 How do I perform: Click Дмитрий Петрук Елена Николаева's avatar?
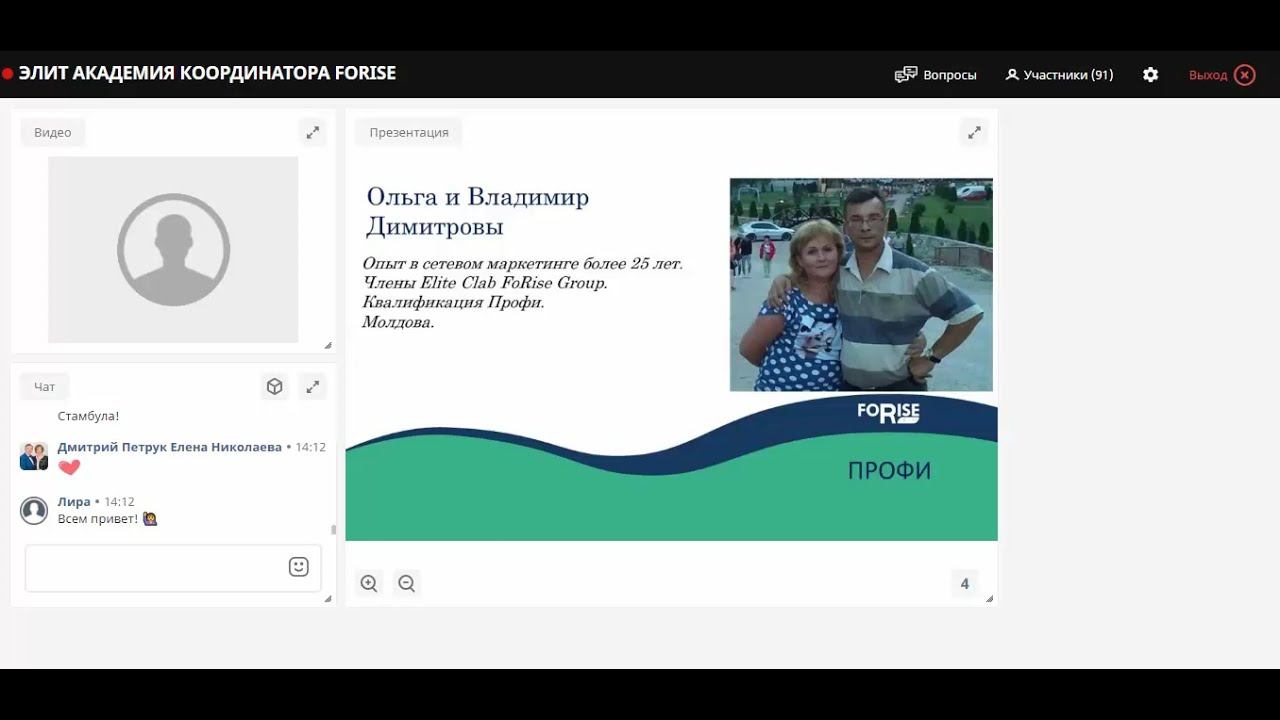pos(34,456)
